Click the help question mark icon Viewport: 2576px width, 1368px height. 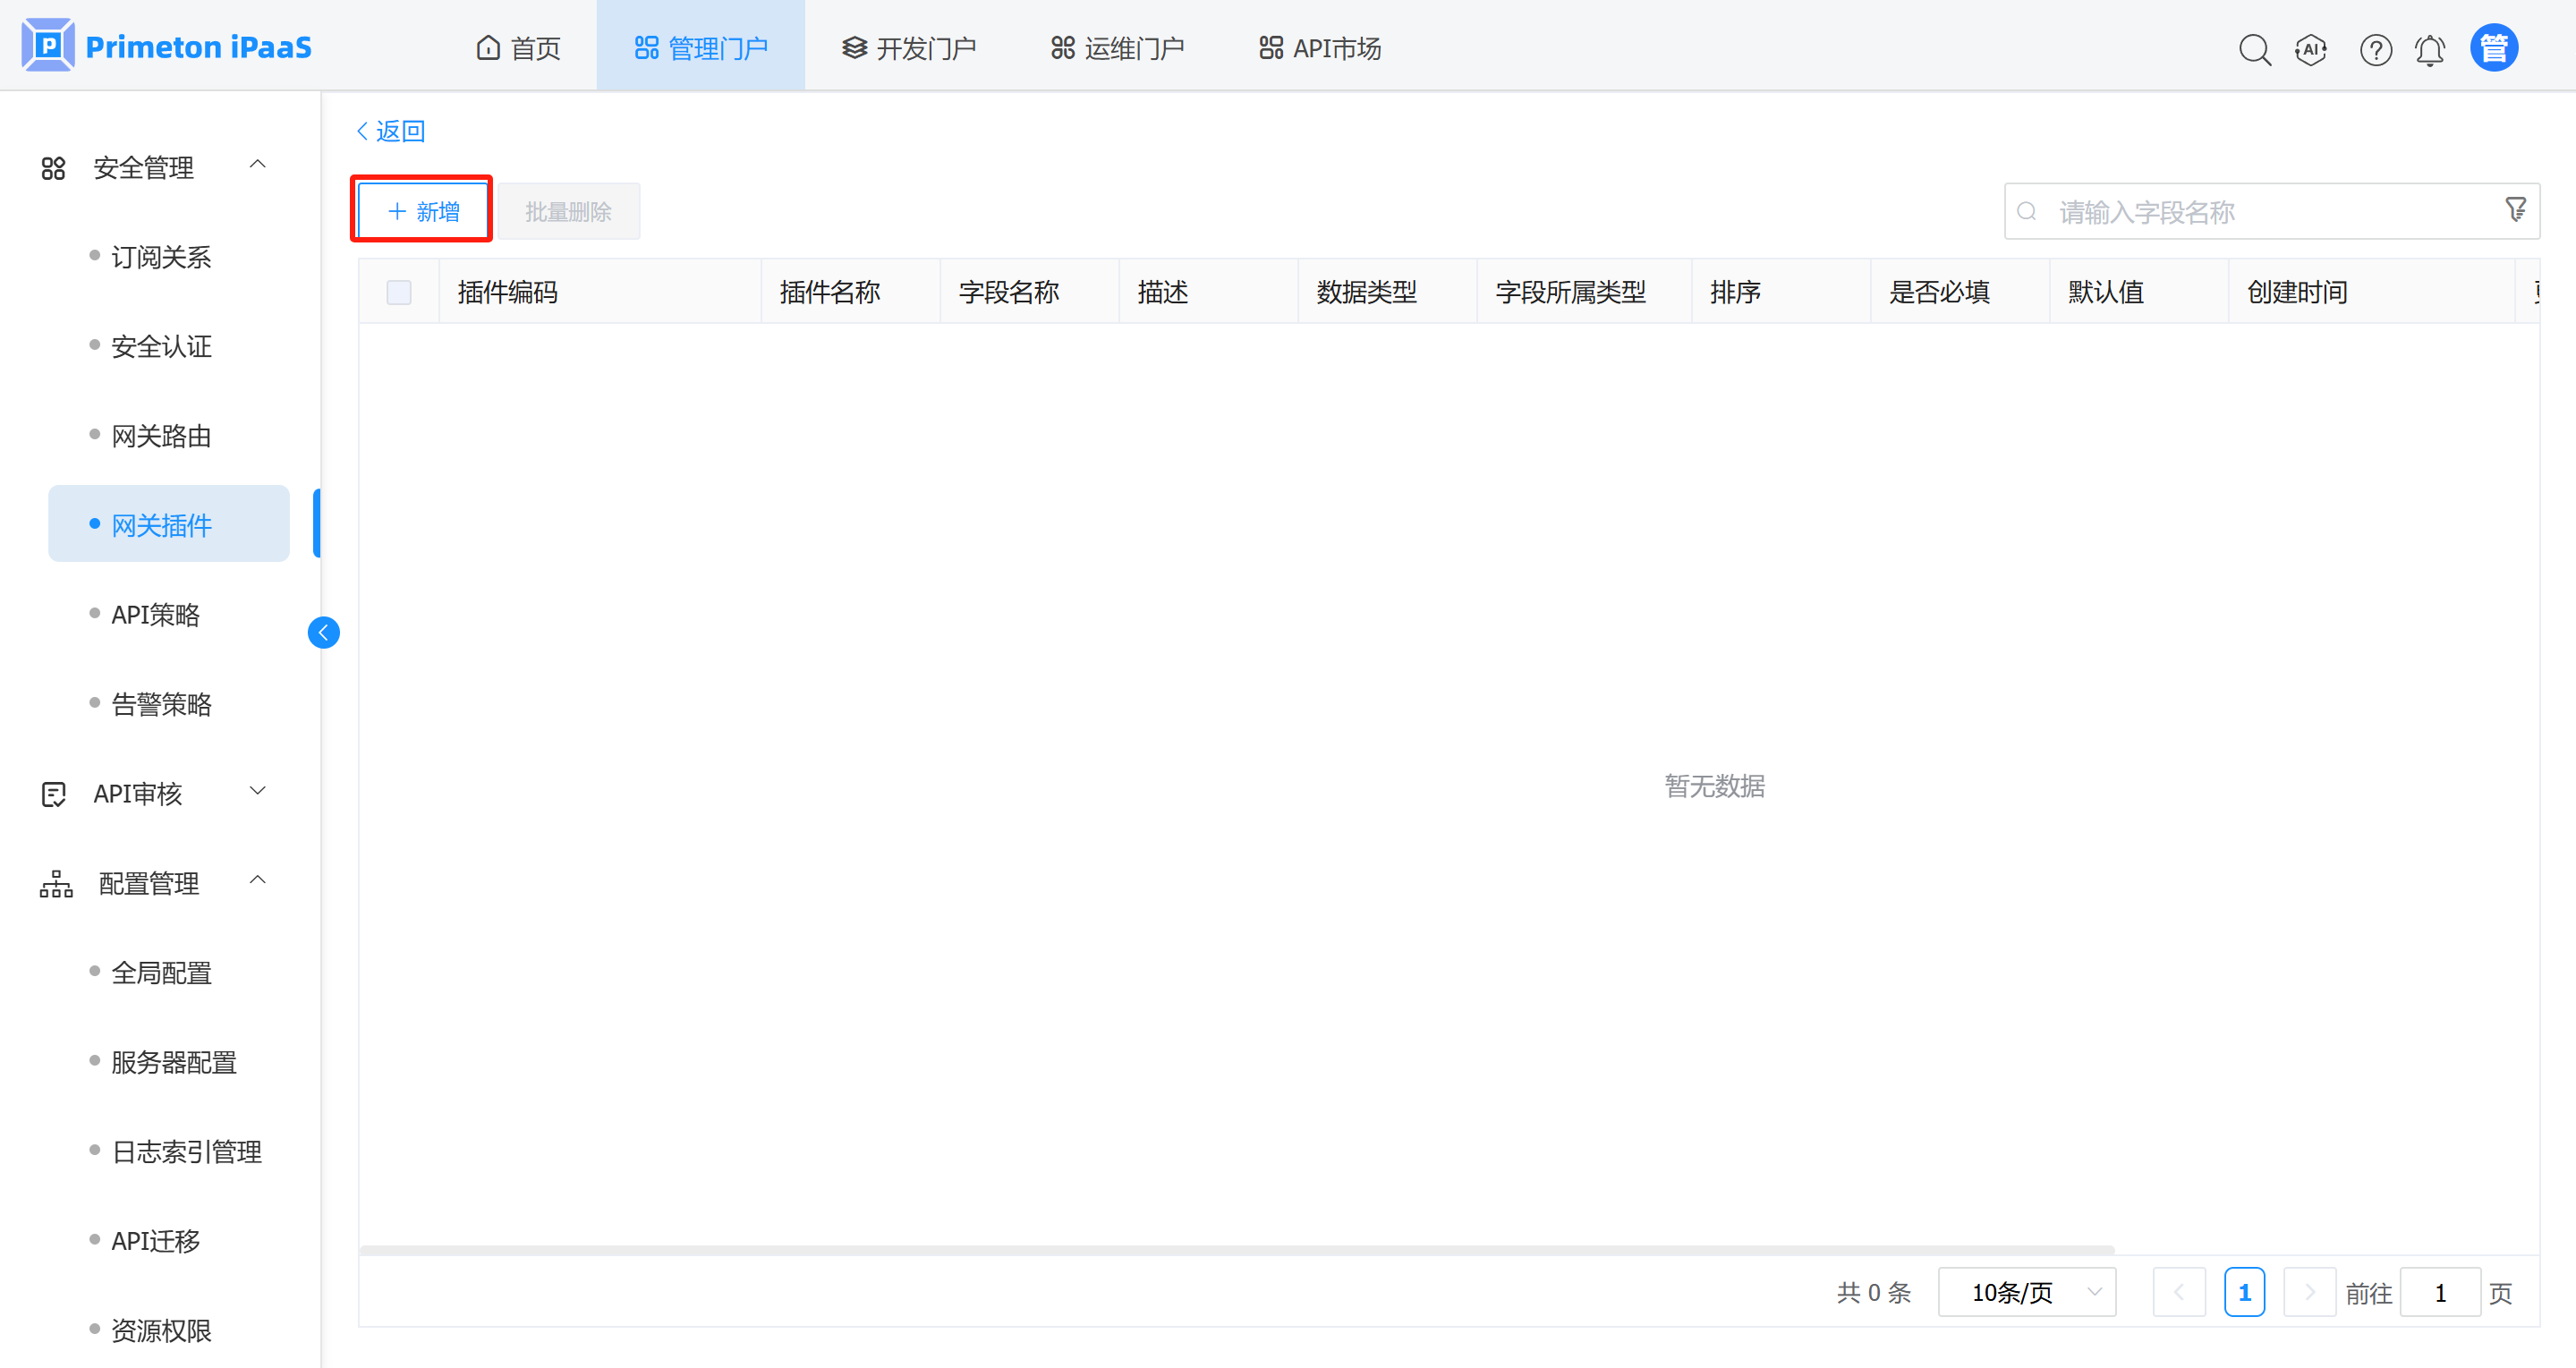[x=2375, y=49]
